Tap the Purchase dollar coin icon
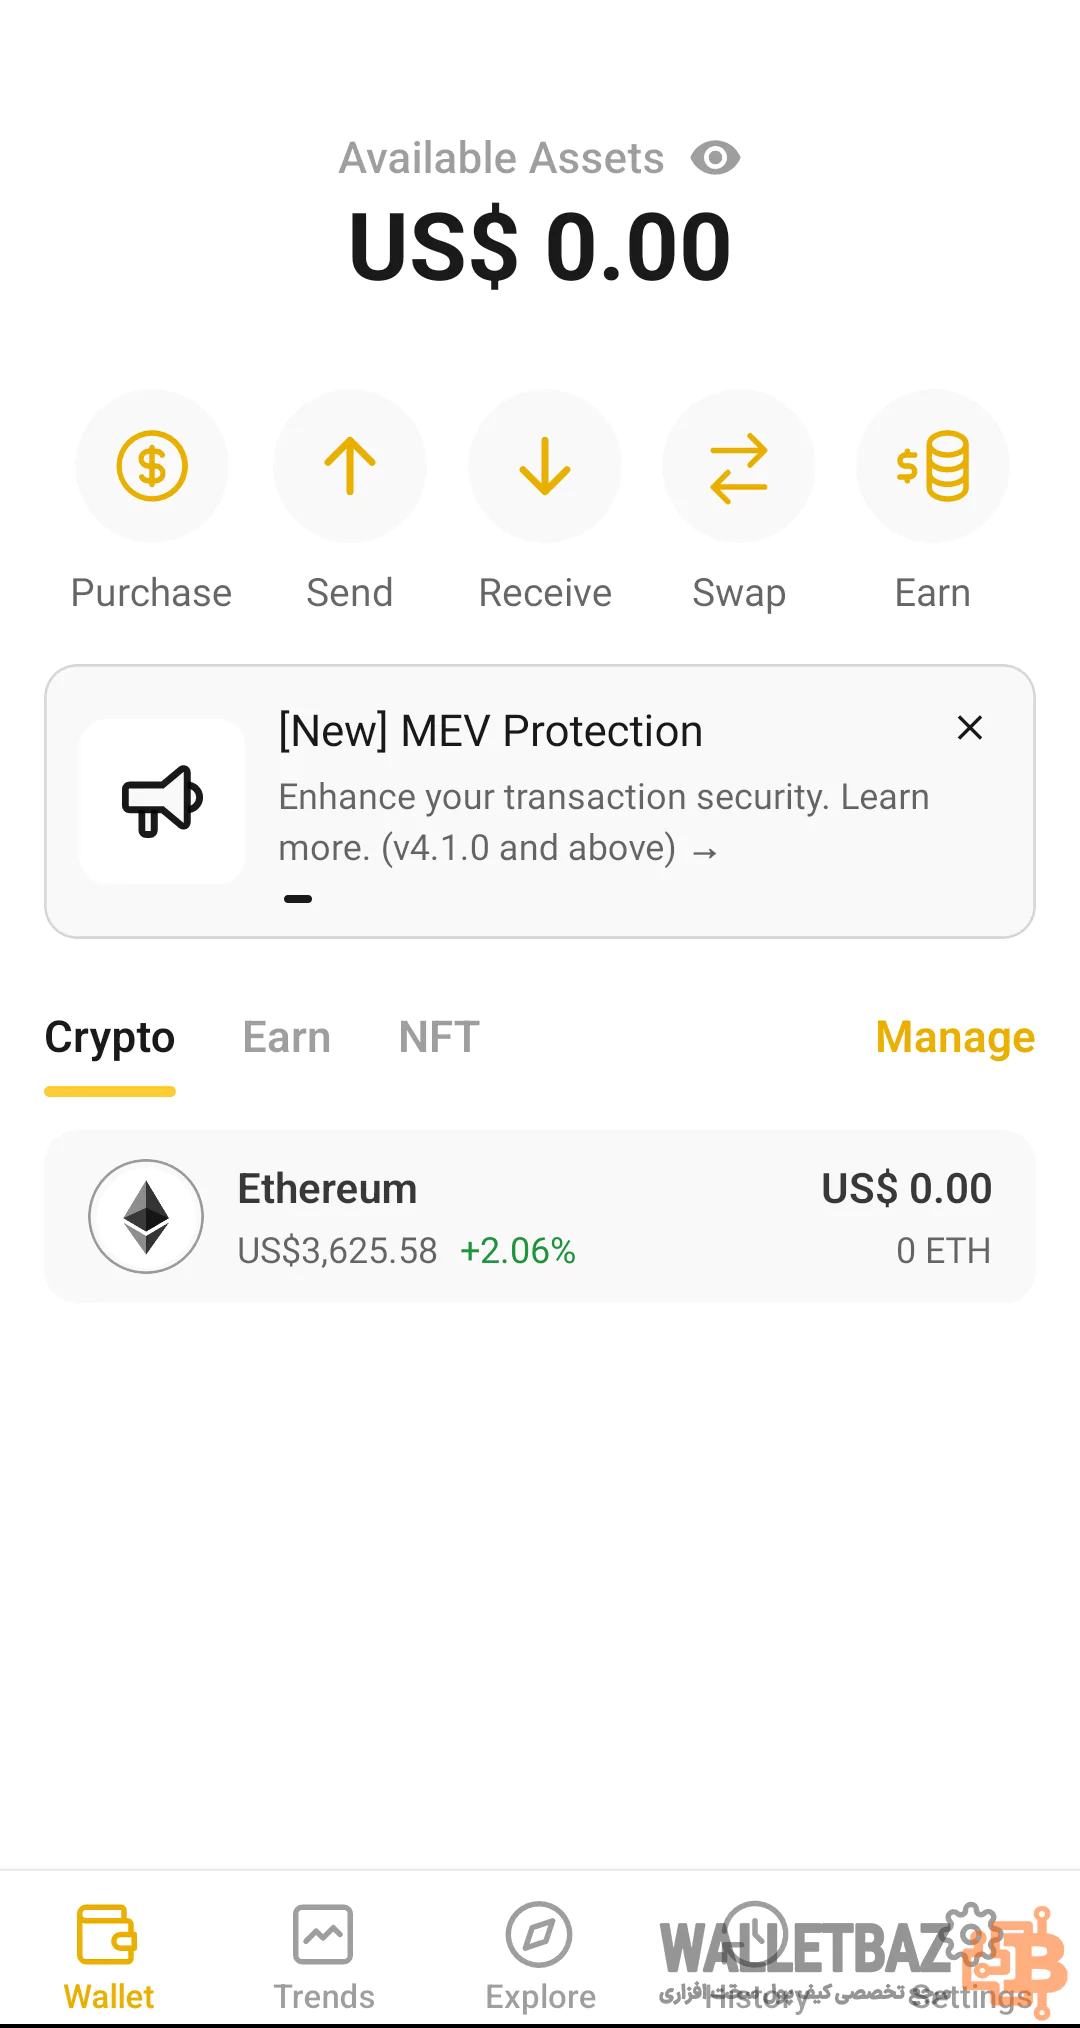1080x2028 pixels. pos(152,466)
